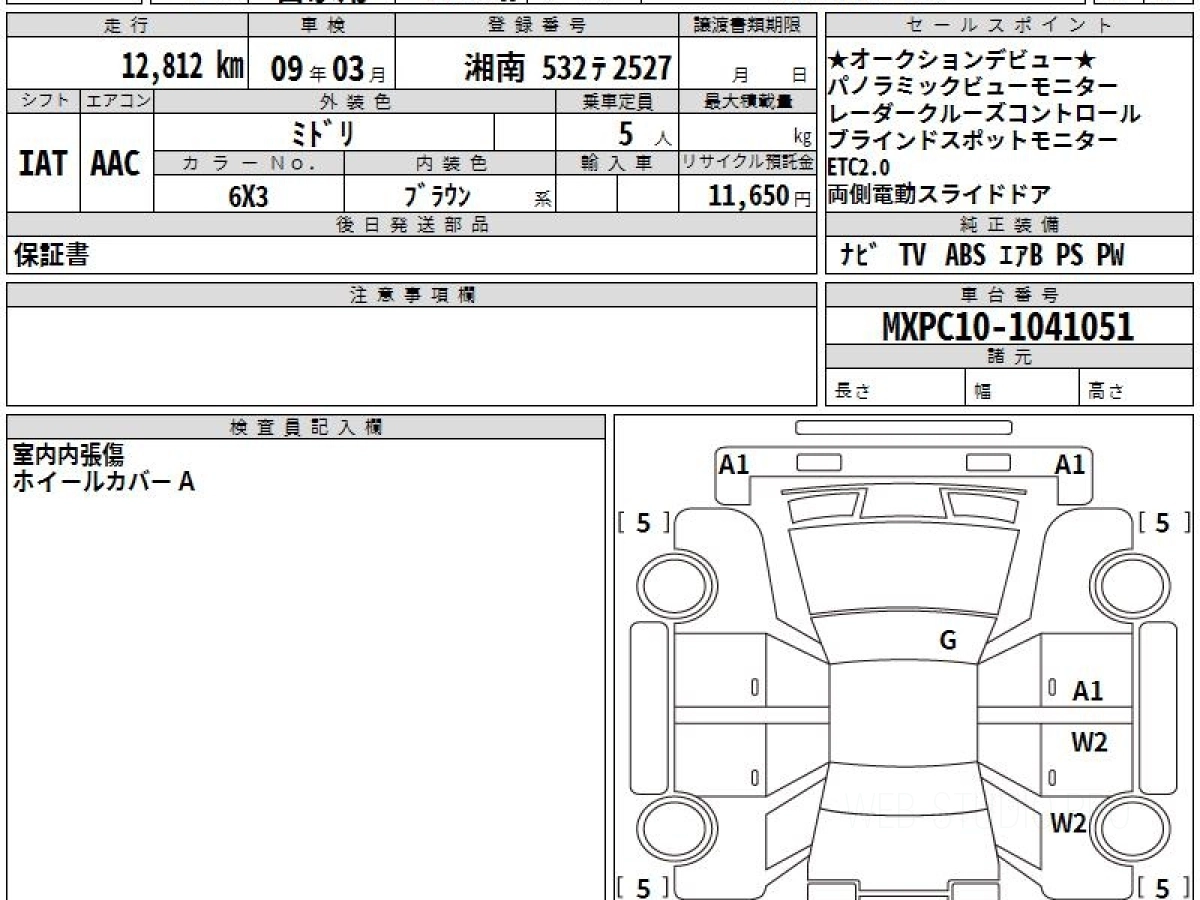The image size is (1200, 900).
Task: Click the chassis number MXPC10-1041051
Action: pos(1008,327)
